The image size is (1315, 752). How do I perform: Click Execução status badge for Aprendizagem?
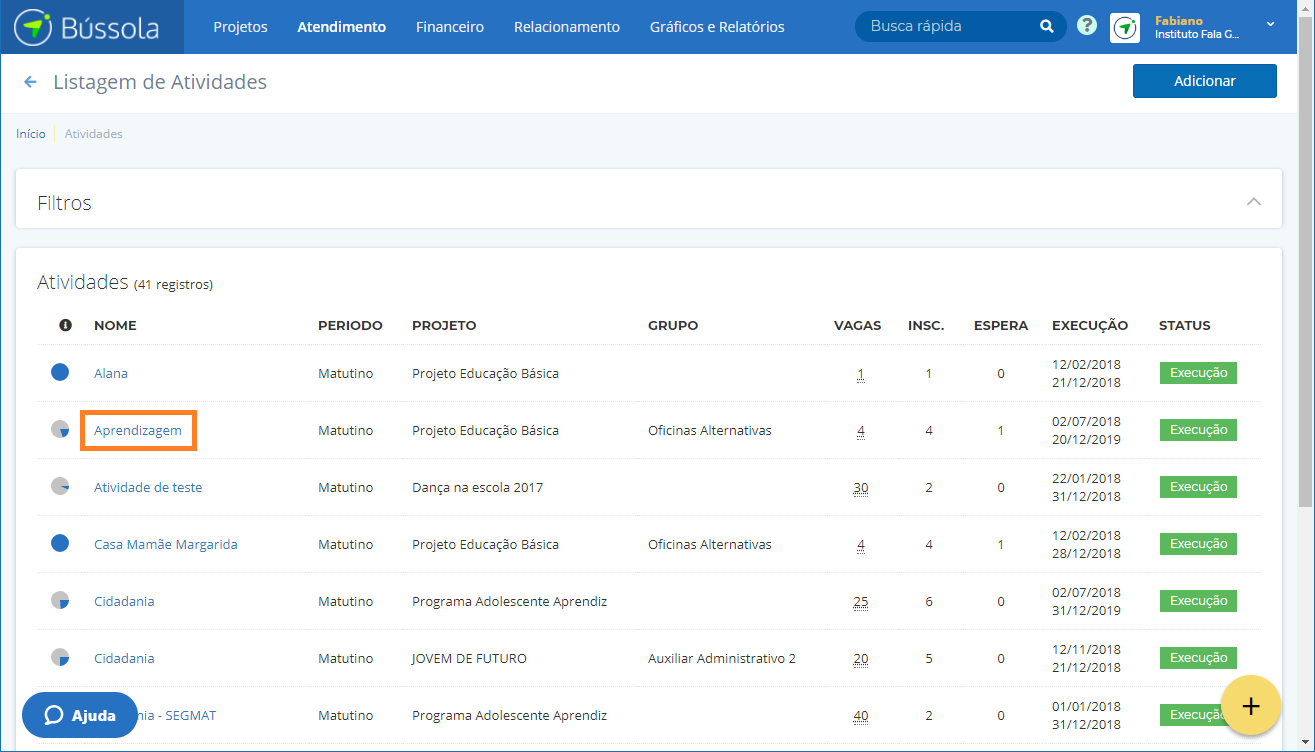tap(1198, 429)
